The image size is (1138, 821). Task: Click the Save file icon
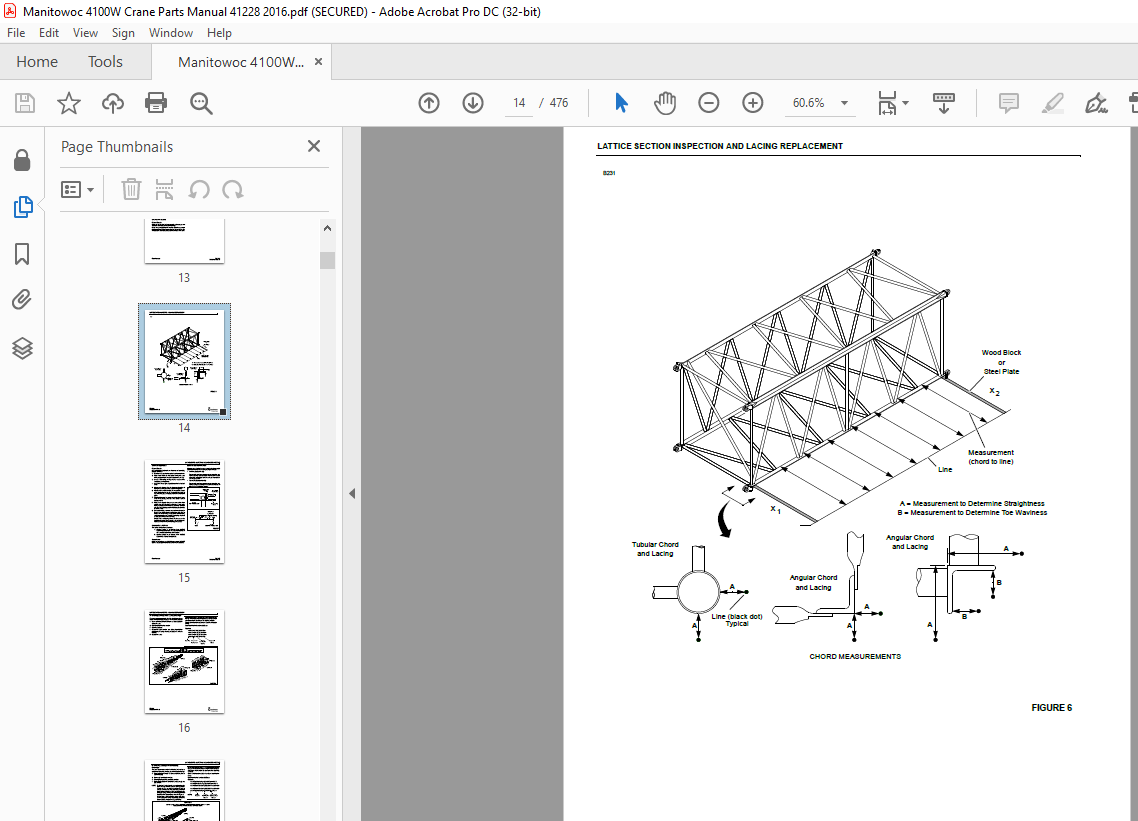pos(25,103)
